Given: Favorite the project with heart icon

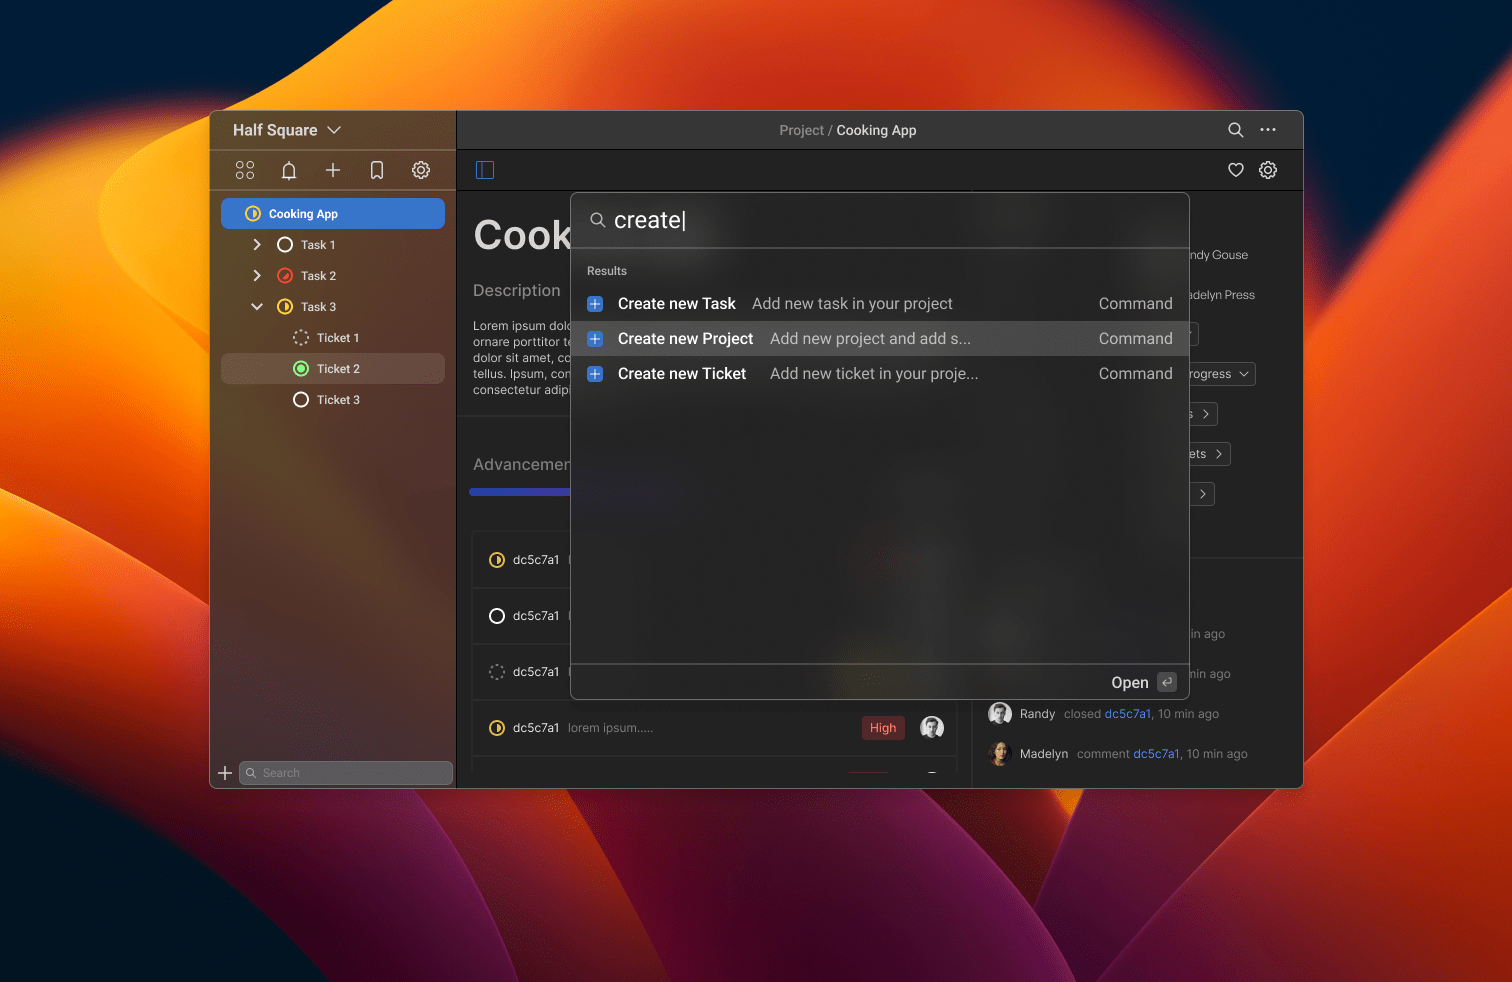Looking at the screenshot, I should coord(1236,170).
